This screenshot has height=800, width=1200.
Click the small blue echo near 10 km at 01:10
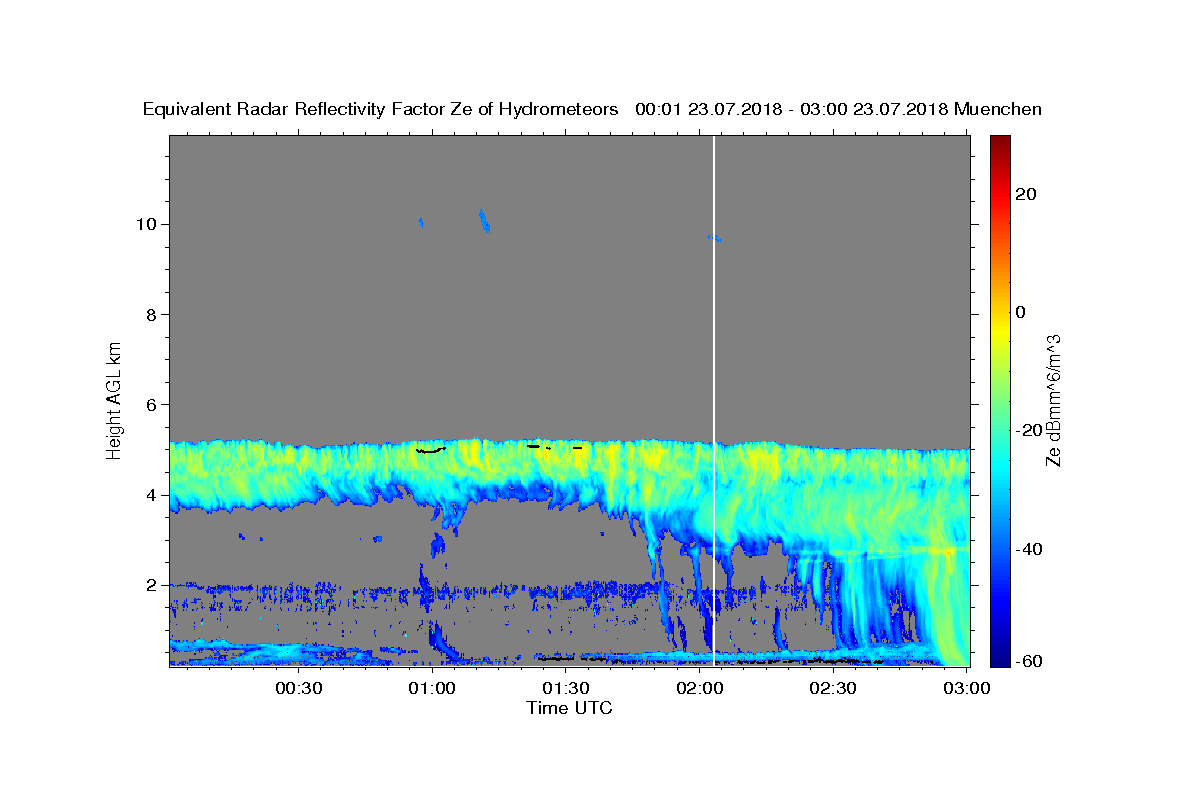[x=484, y=221]
